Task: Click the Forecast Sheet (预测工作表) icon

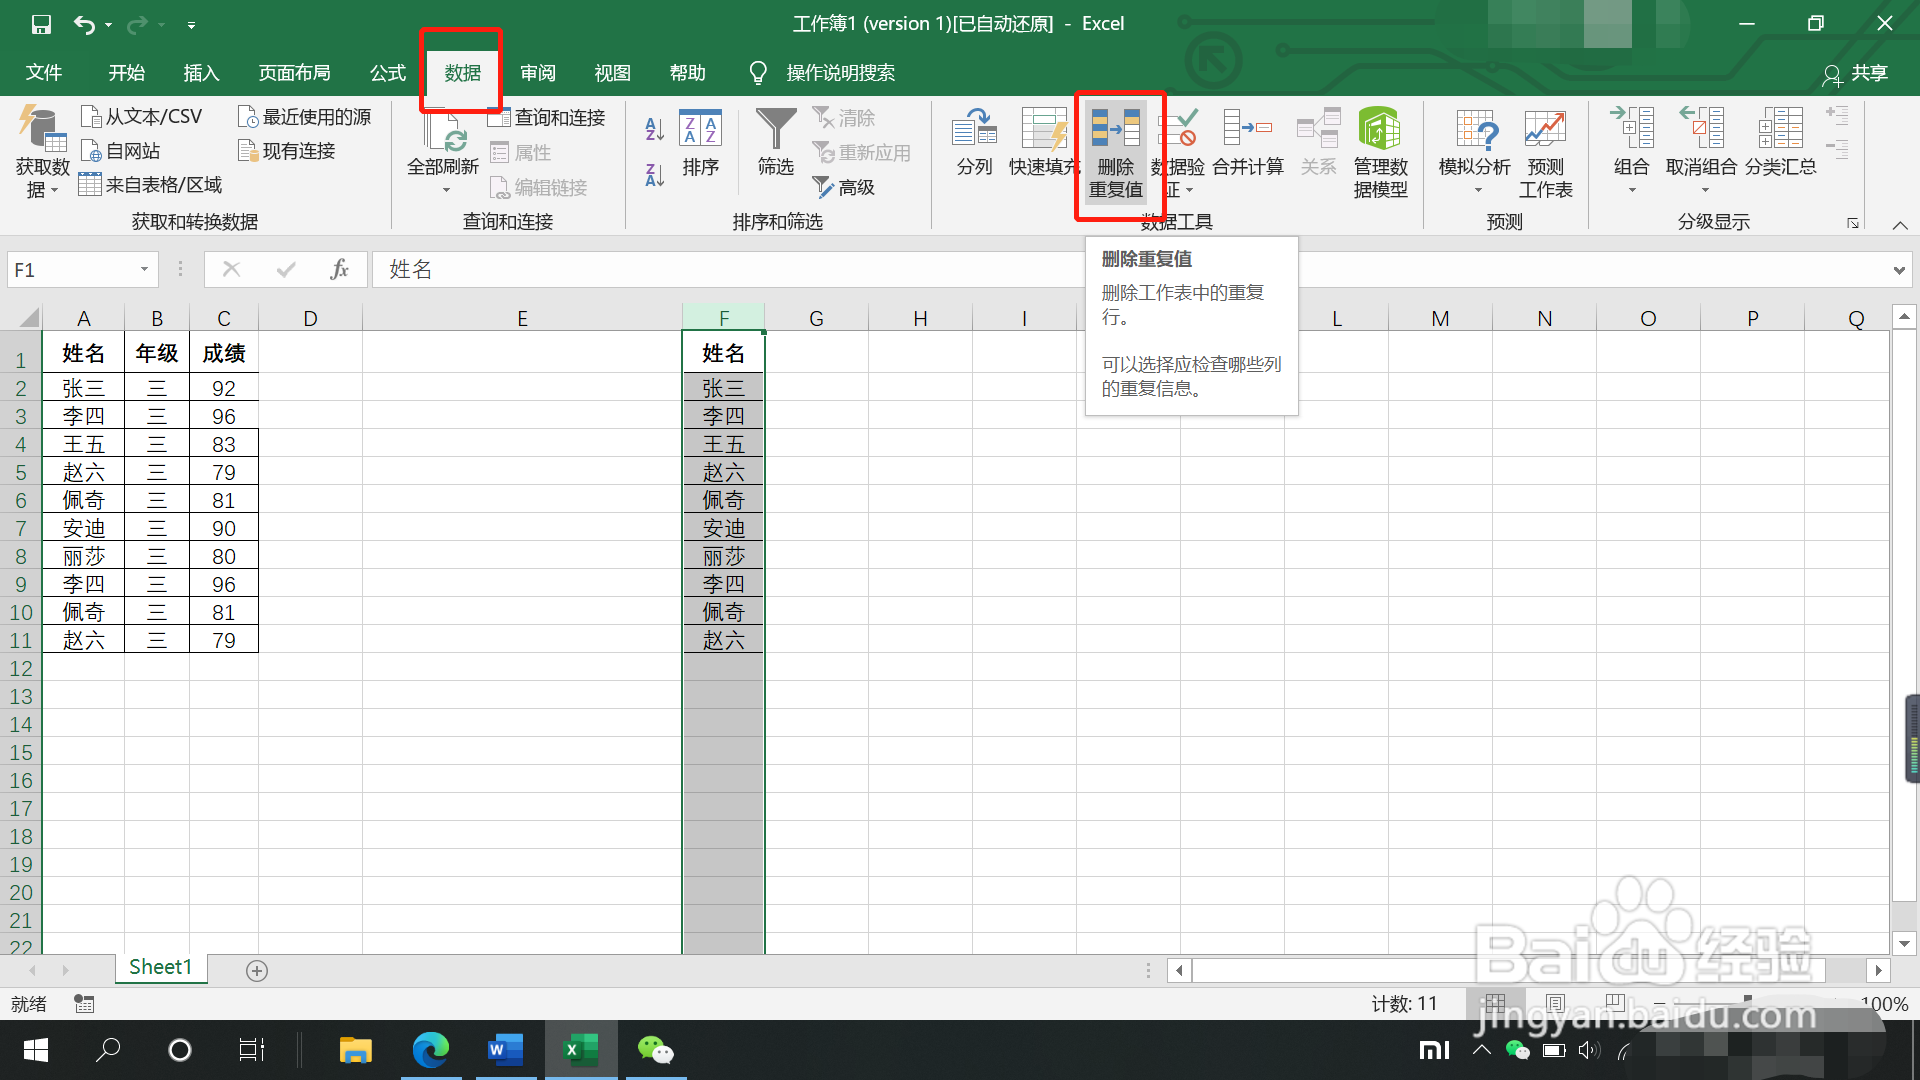Action: (x=1545, y=130)
